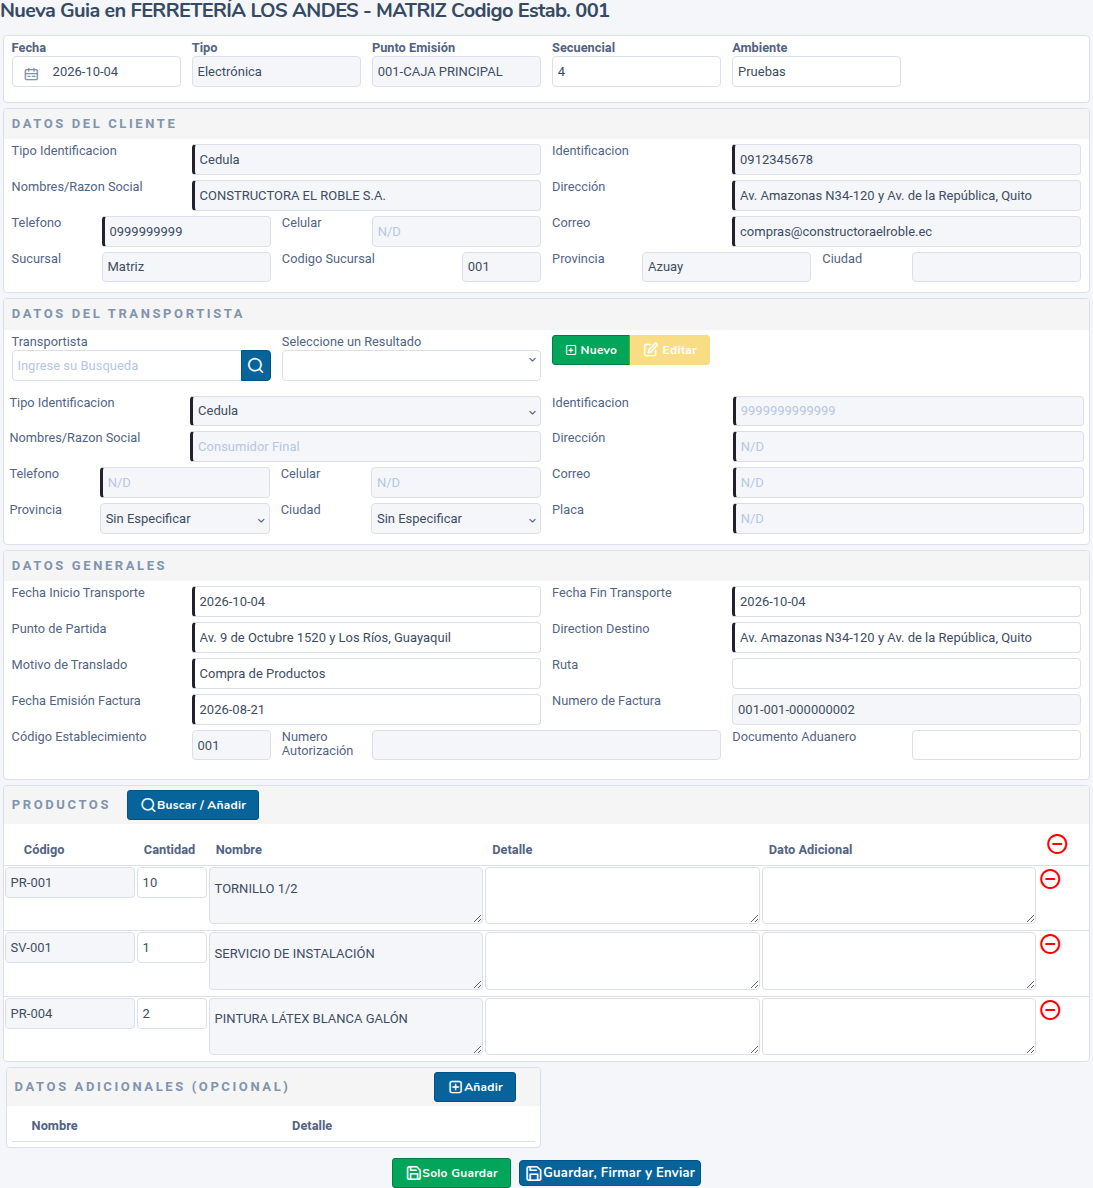Click the Fecha Emisión Factura field
Image resolution: width=1093 pixels, height=1188 pixels.
coord(367,709)
